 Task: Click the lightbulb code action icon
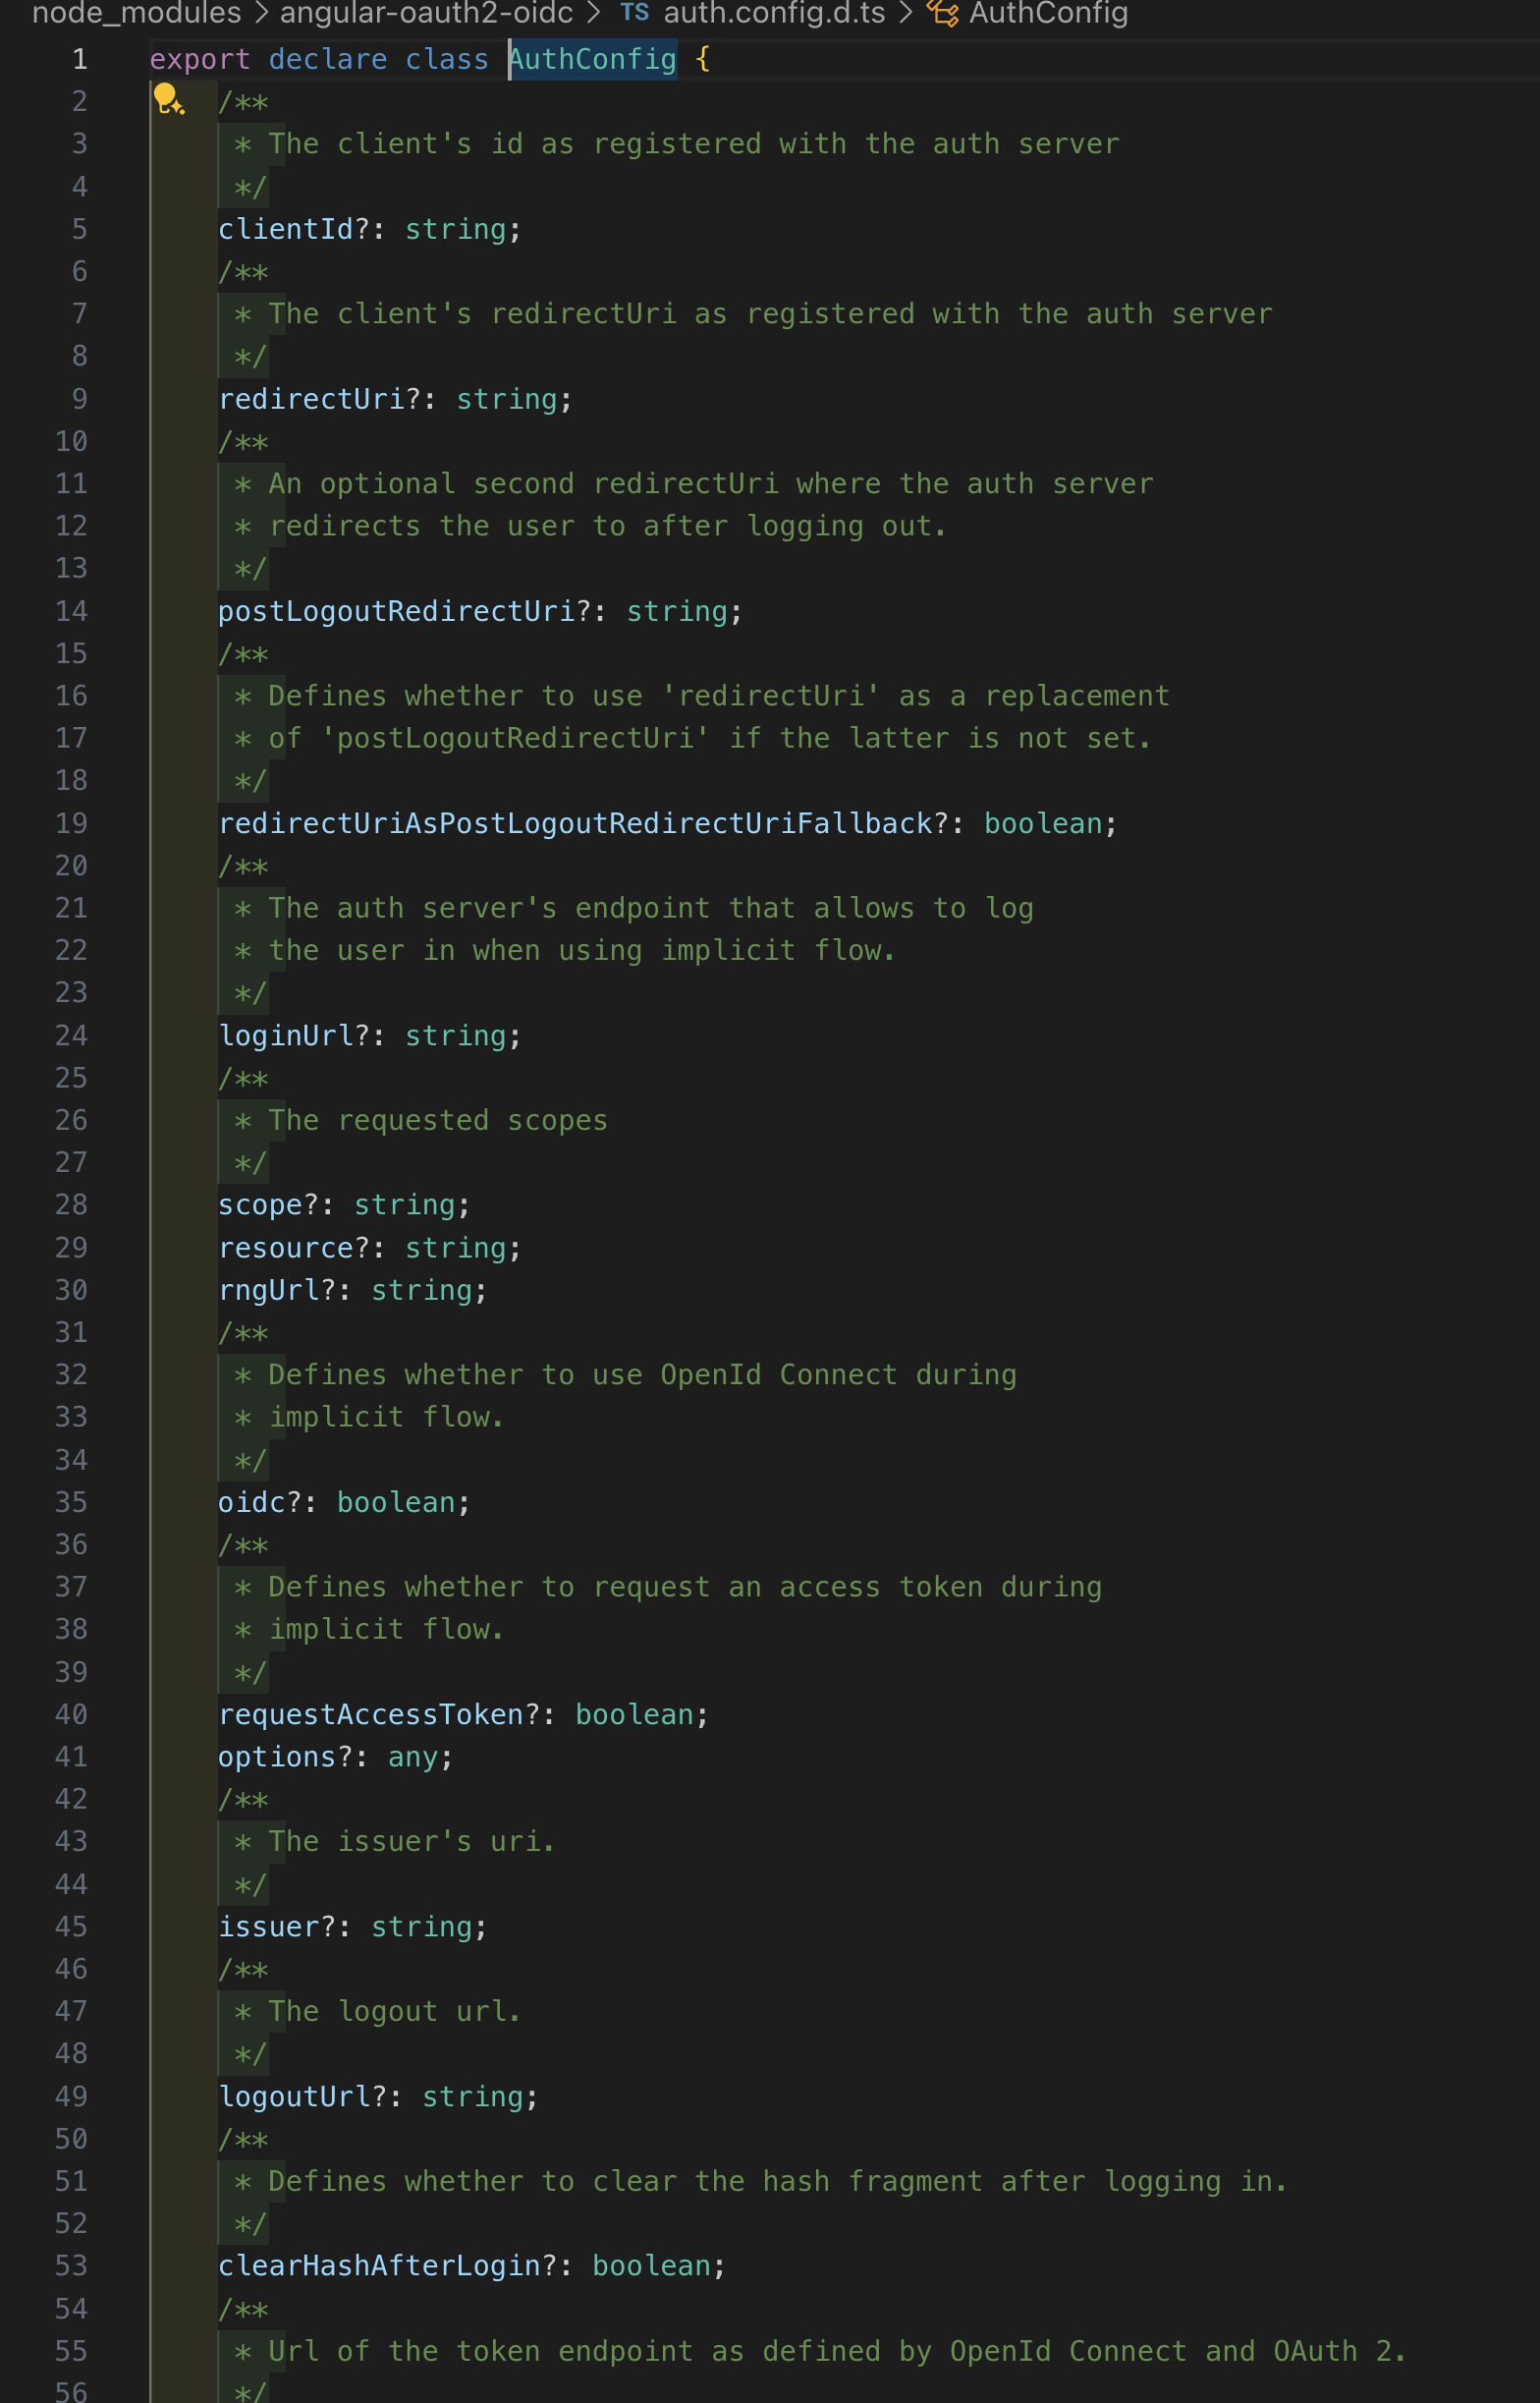(167, 99)
